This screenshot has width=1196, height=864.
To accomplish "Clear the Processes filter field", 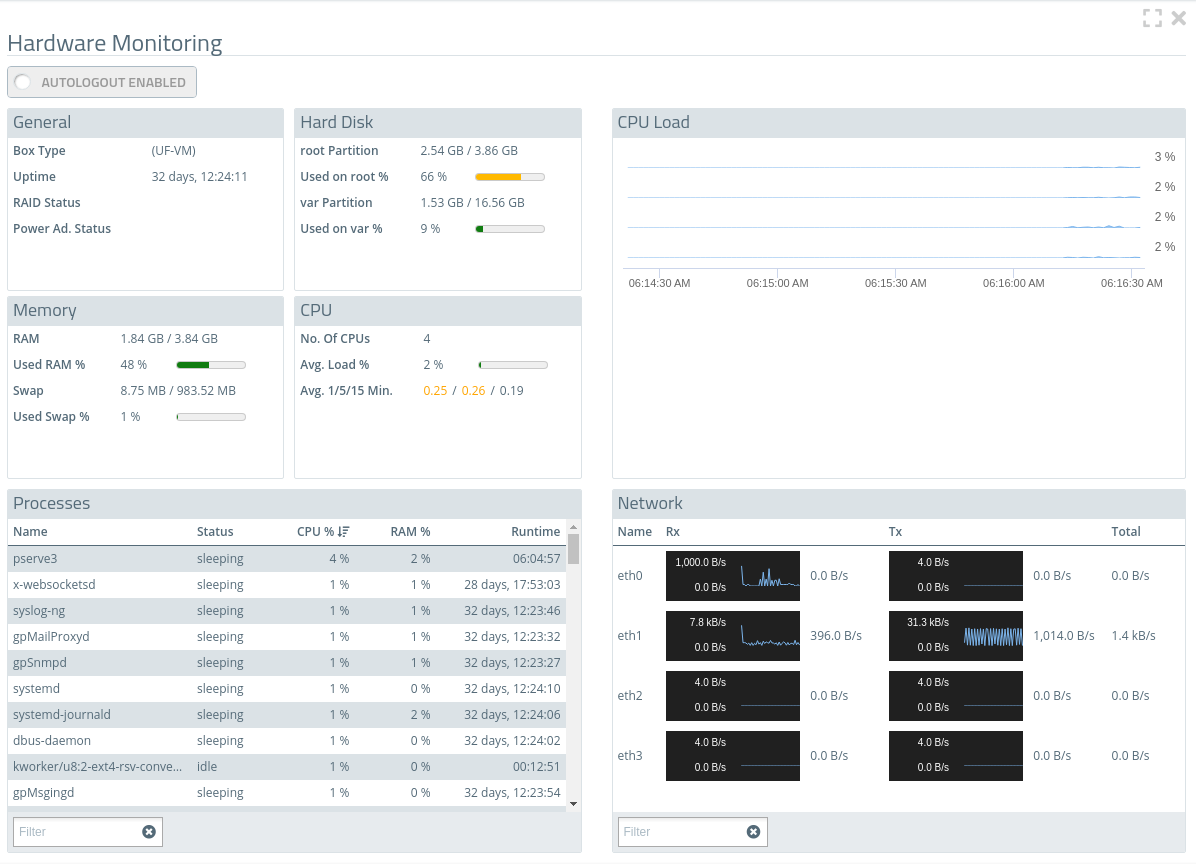I will coord(149,832).
